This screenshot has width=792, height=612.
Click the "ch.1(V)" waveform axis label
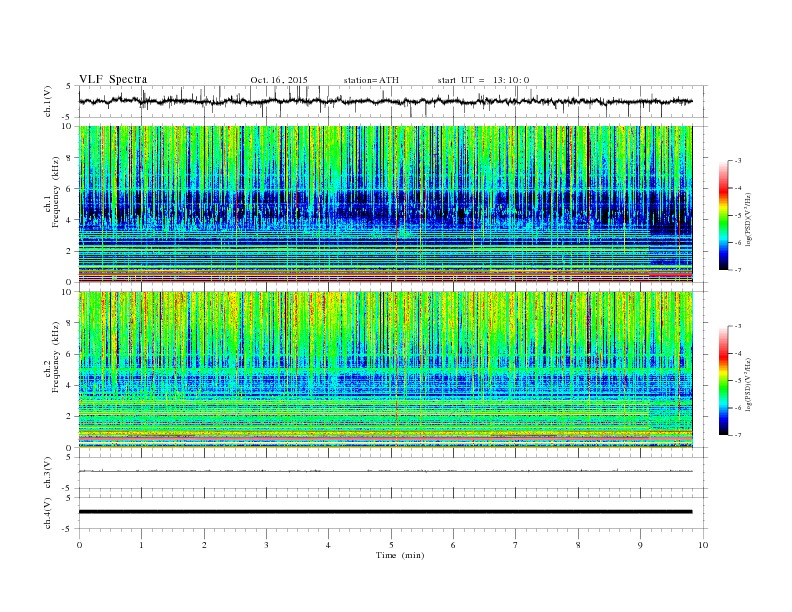coord(48,101)
